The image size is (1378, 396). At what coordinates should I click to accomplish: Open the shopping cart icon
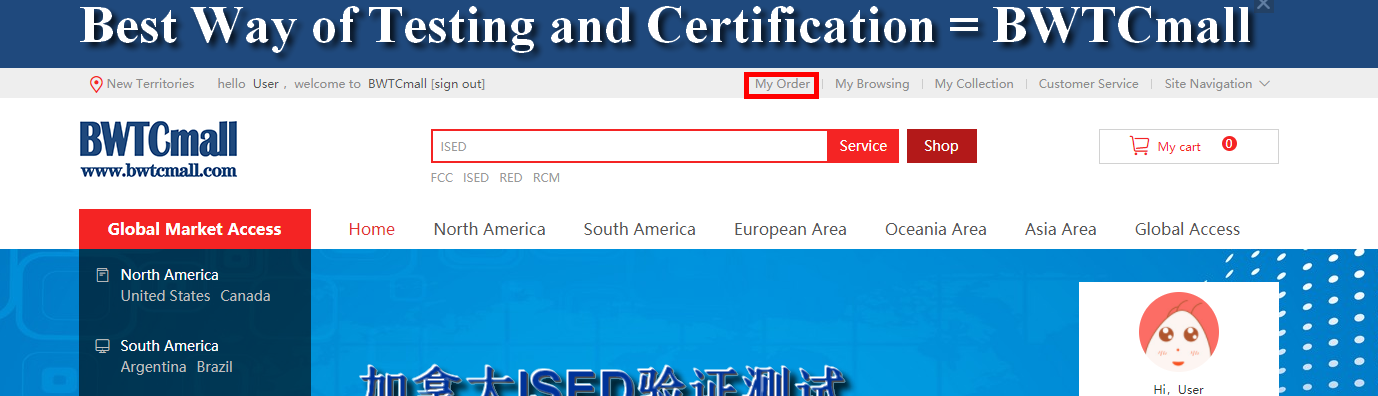click(1139, 146)
